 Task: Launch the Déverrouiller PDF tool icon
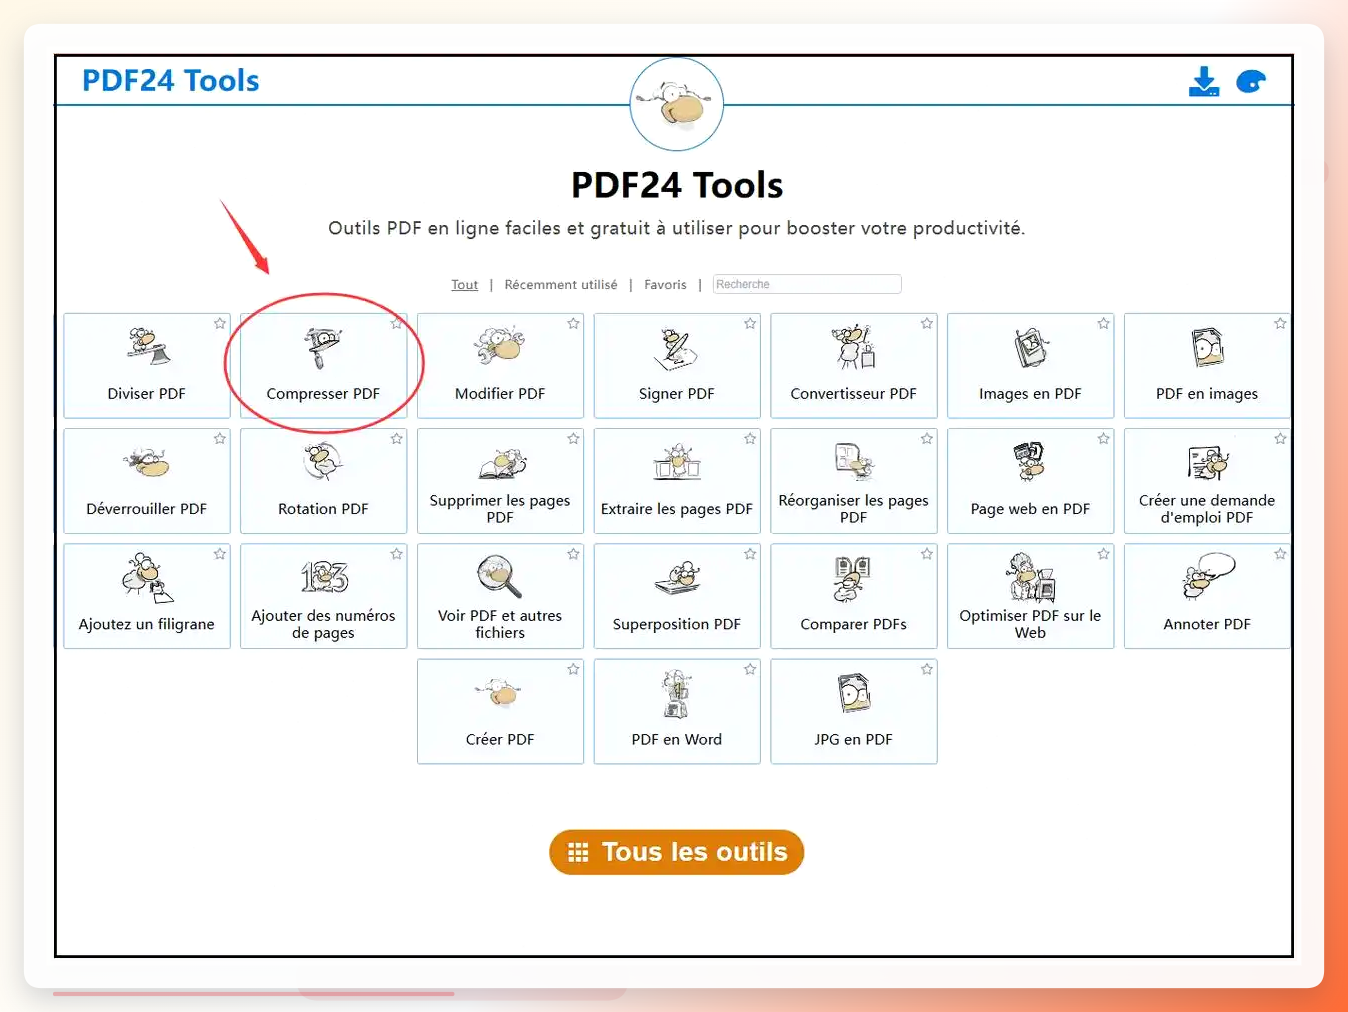pos(147,462)
